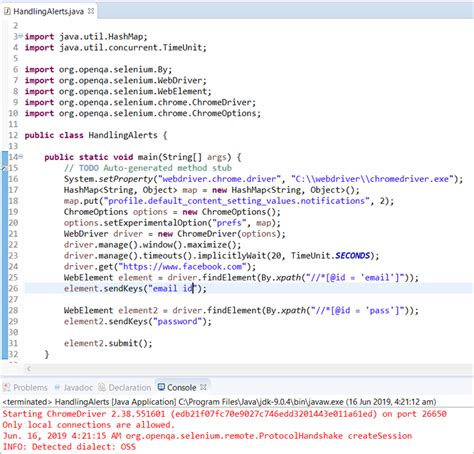474x454 pixels.
Task: Click the Console monitor icon
Action: pyautogui.click(x=161, y=387)
